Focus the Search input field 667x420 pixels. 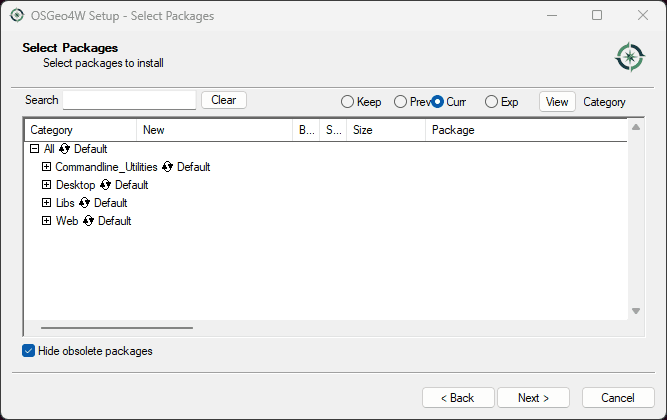(x=129, y=100)
